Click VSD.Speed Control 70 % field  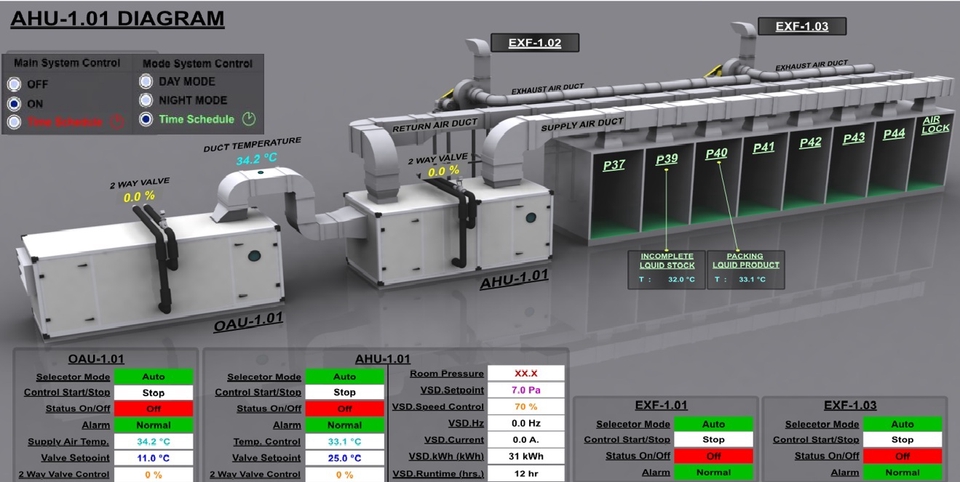[x=526, y=406]
